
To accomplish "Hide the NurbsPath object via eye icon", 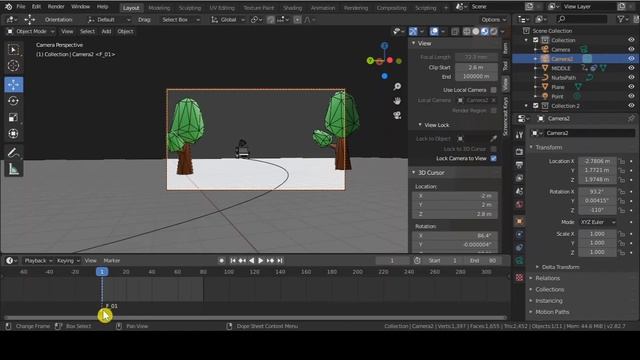I will (x=631, y=78).
